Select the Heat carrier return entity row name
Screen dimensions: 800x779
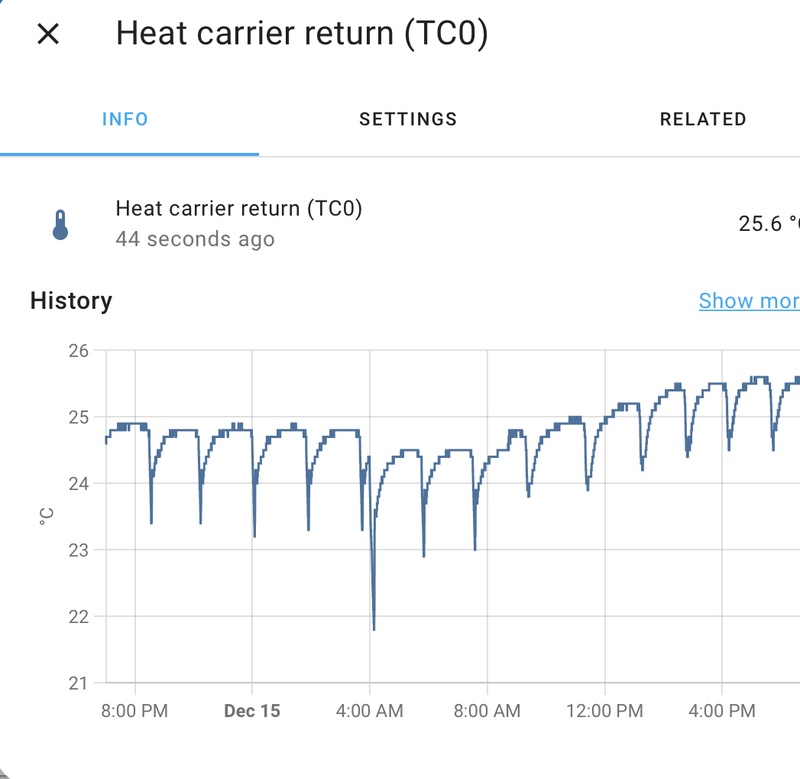coord(239,209)
